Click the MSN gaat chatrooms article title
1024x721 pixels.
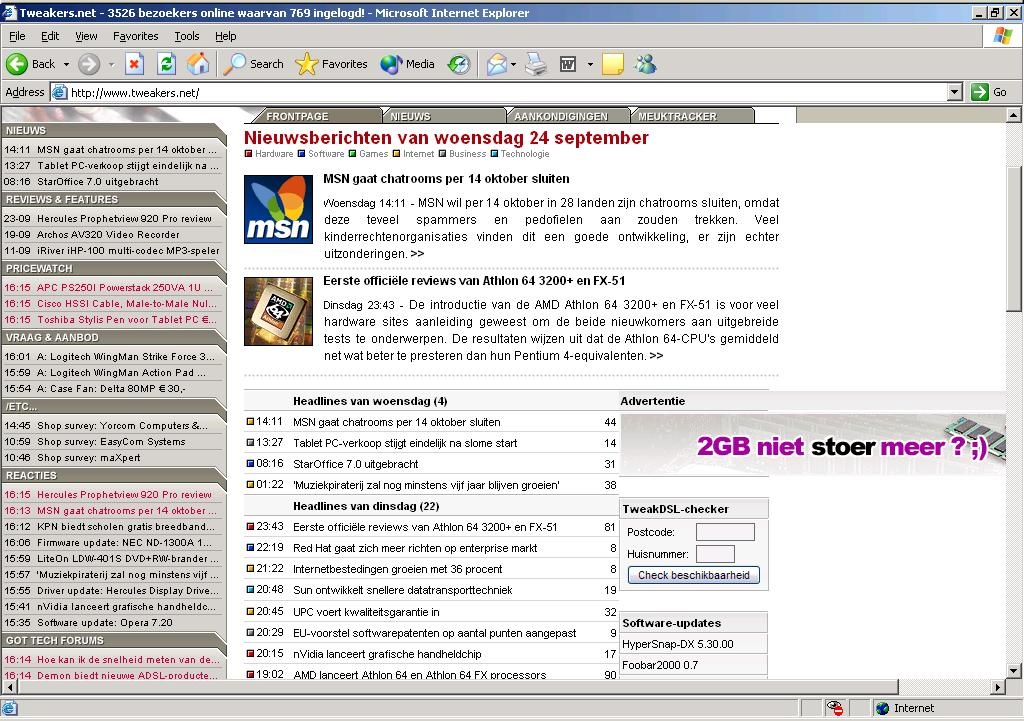point(446,179)
